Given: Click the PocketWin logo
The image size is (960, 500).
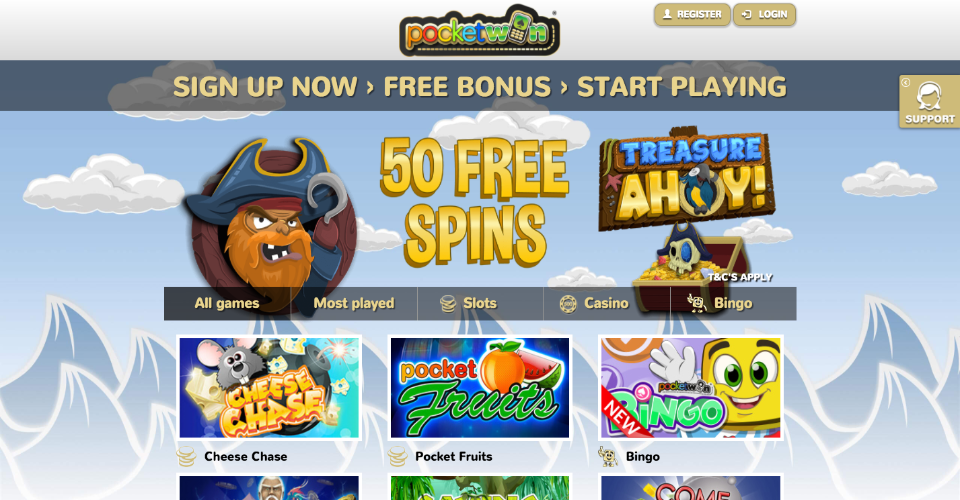Looking at the screenshot, I should pyautogui.click(x=479, y=31).
